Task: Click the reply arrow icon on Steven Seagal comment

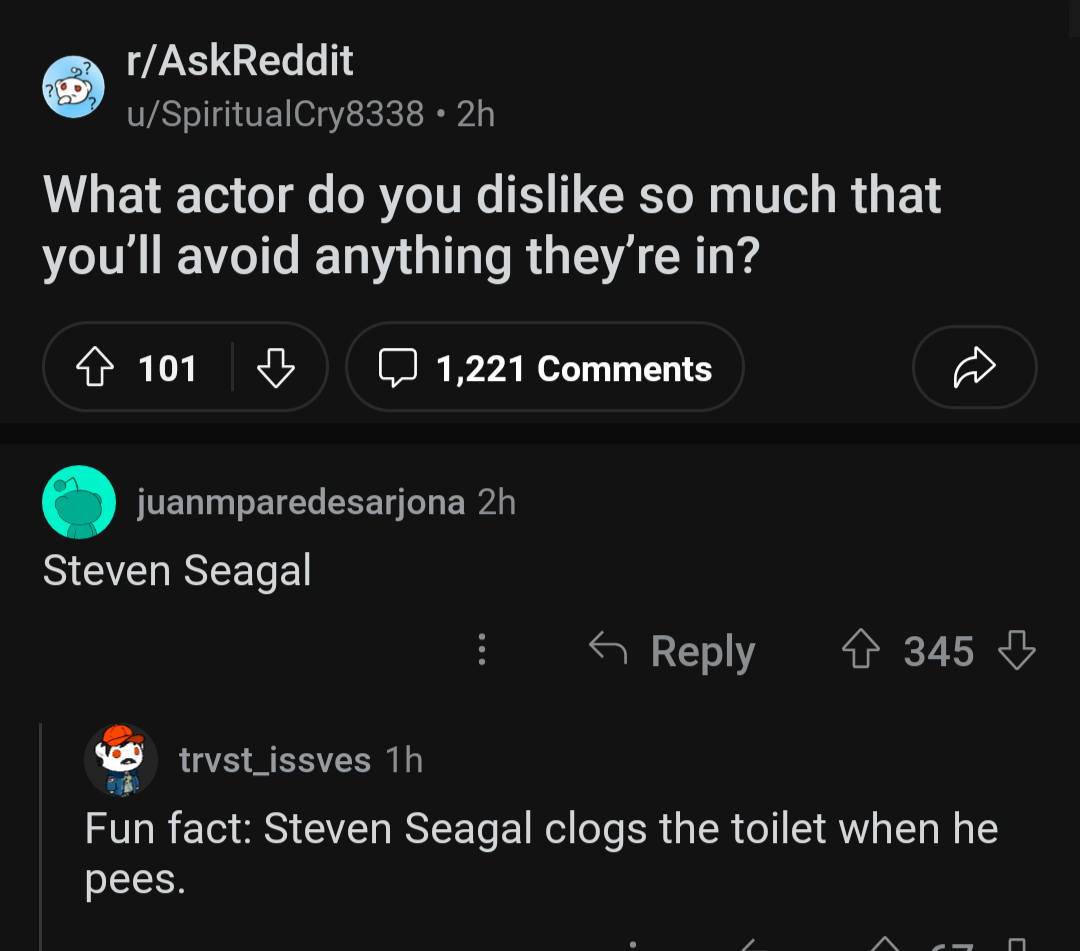Action: click(609, 650)
